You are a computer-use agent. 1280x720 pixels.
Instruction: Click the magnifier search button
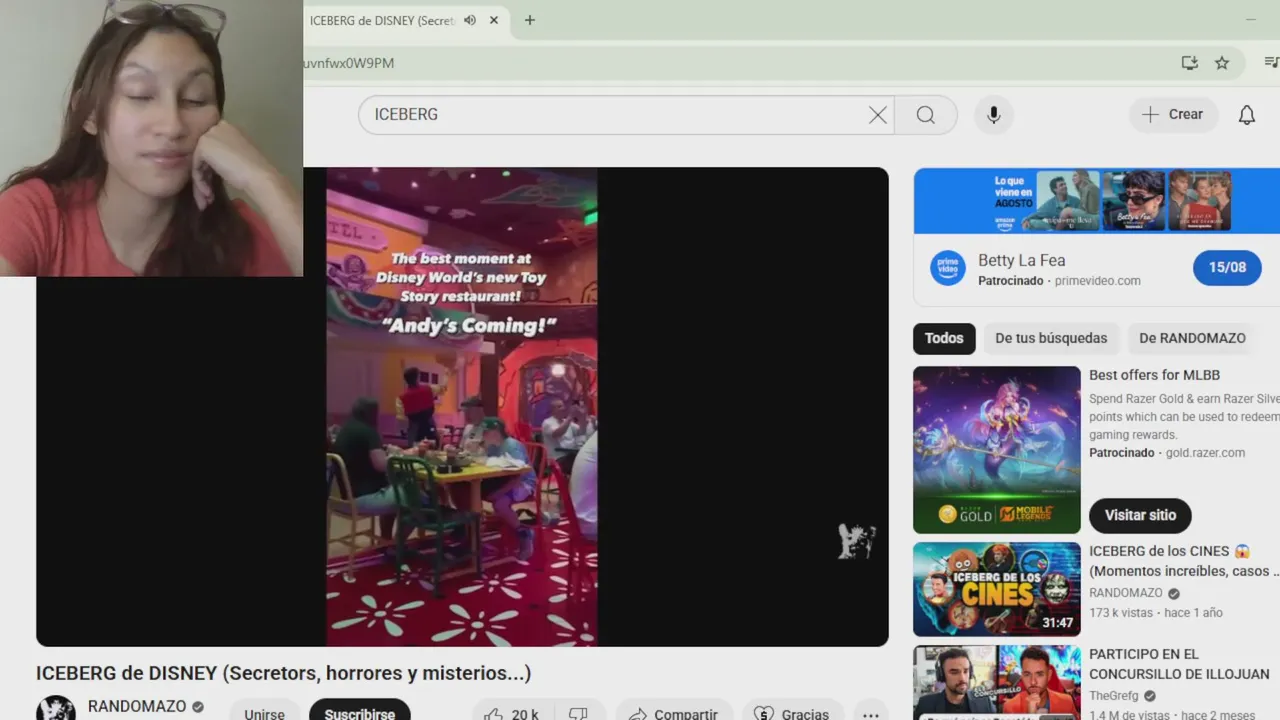tap(926, 115)
